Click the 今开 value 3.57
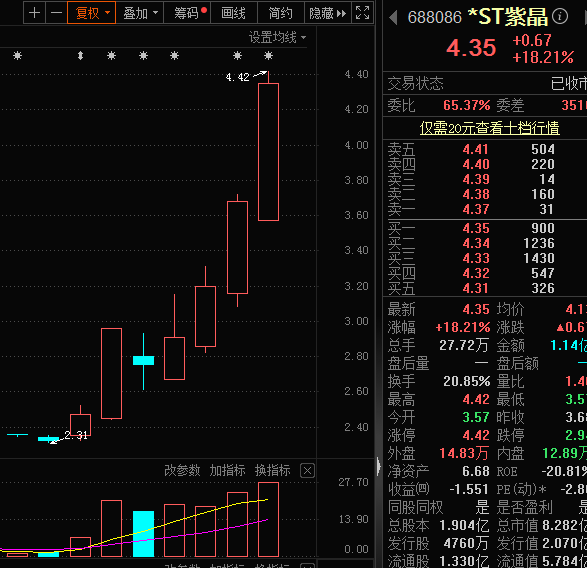Image resolution: width=587 pixels, height=568 pixels. point(476,417)
